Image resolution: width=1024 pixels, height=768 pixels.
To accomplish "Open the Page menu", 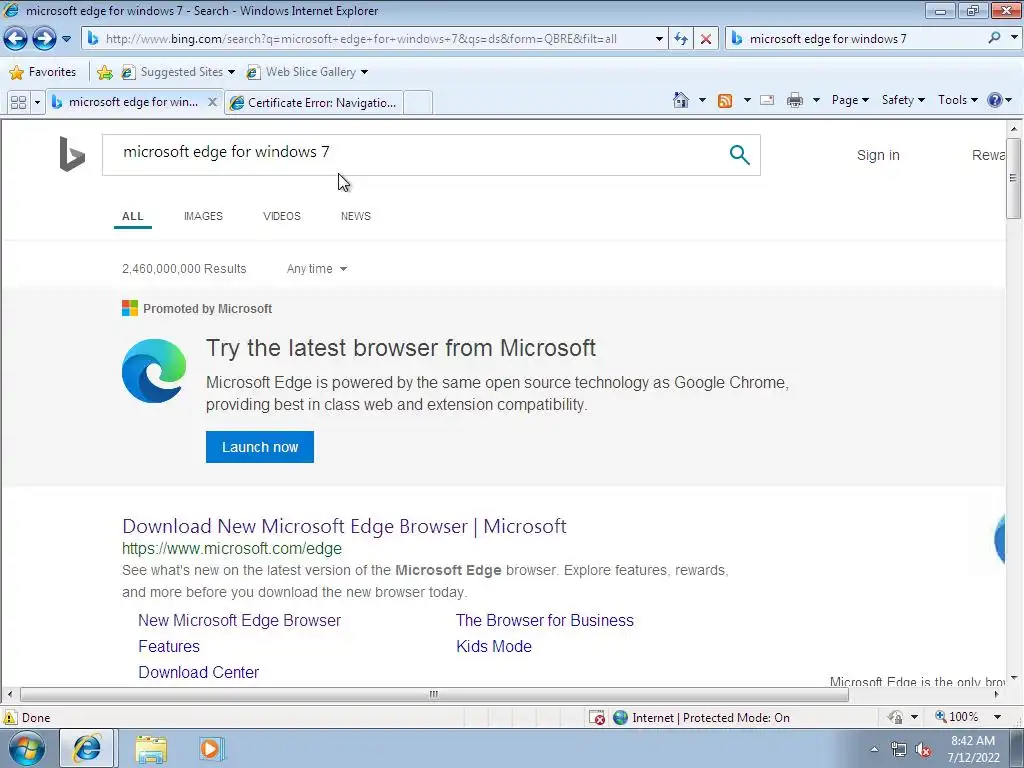I will pyautogui.click(x=850, y=100).
